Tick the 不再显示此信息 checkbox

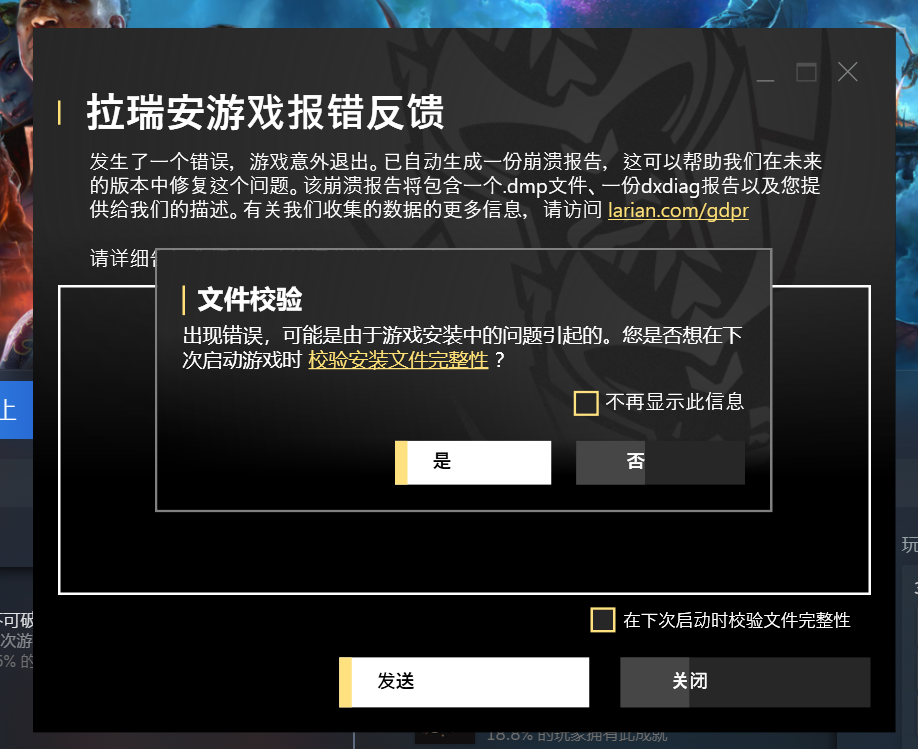click(x=585, y=403)
